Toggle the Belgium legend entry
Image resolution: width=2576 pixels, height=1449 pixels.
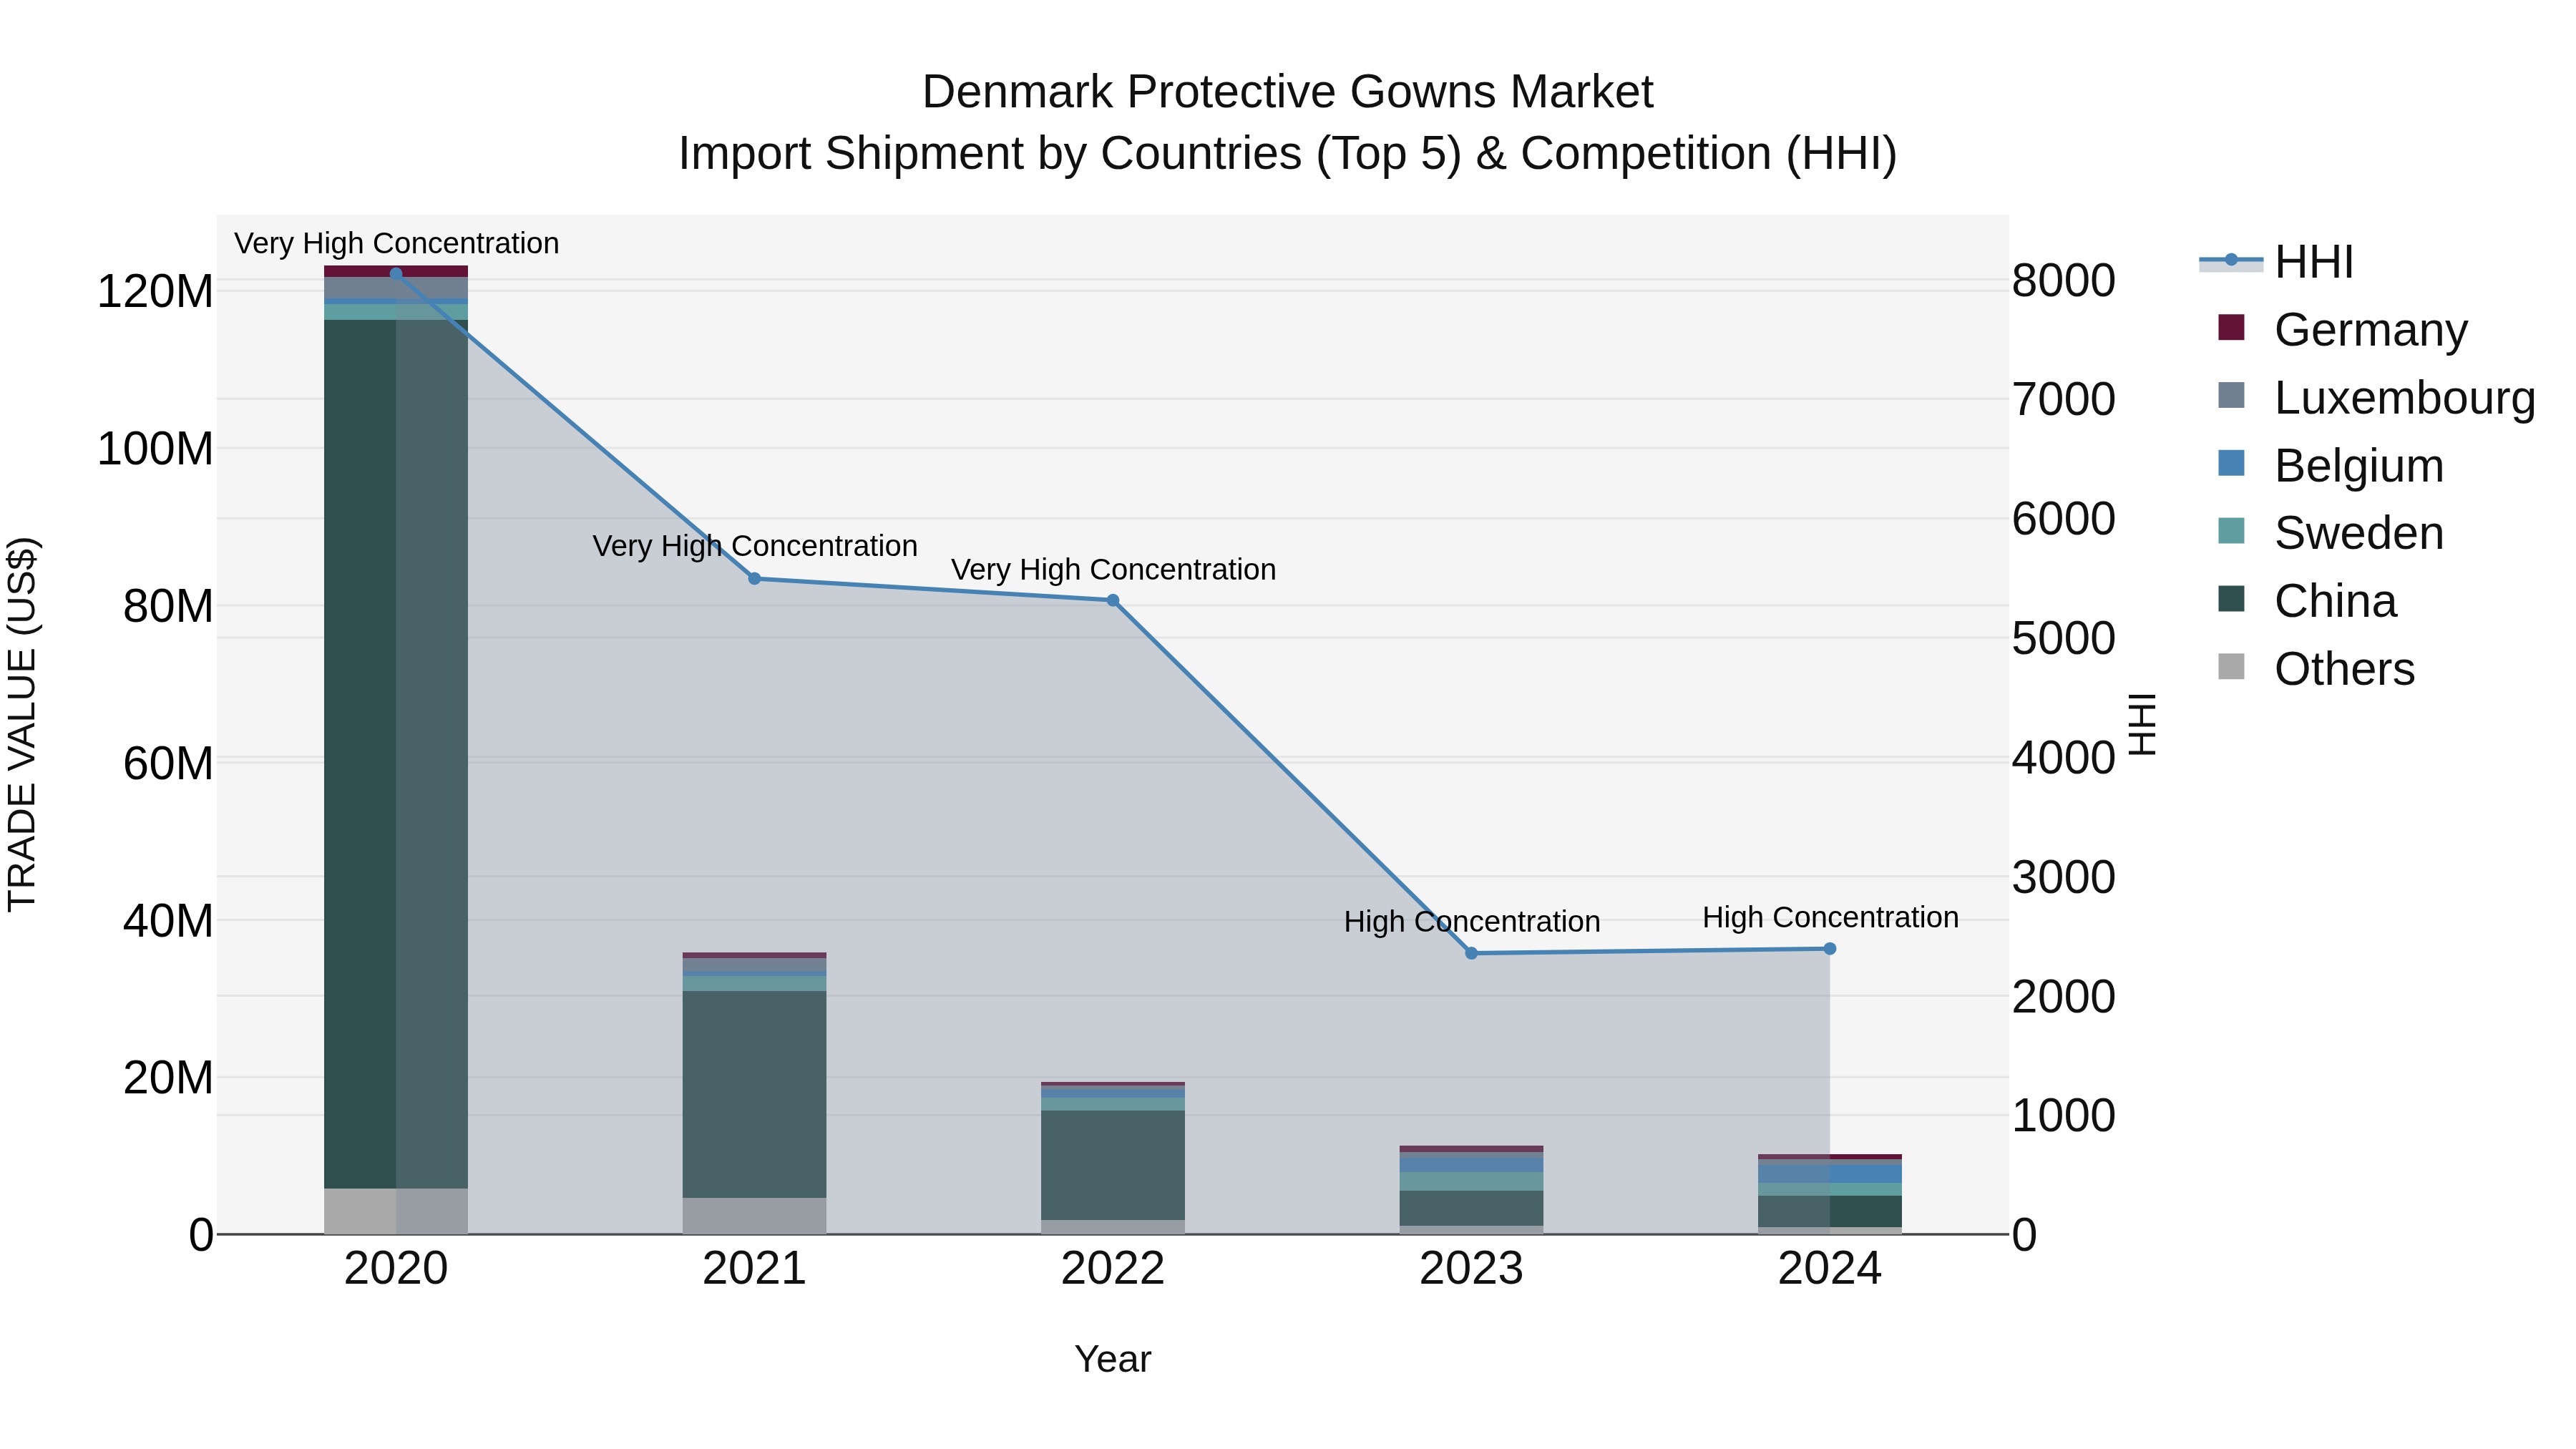click(2330, 465)
